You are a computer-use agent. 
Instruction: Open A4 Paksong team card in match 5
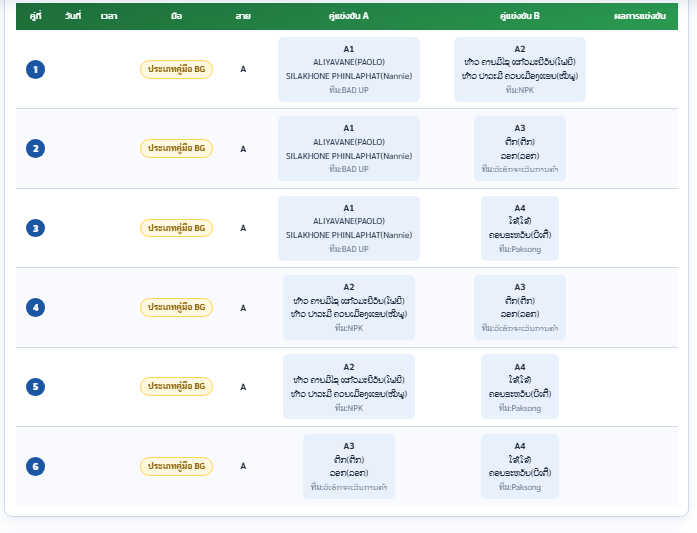pyautogui.click(x=520, y=387)
